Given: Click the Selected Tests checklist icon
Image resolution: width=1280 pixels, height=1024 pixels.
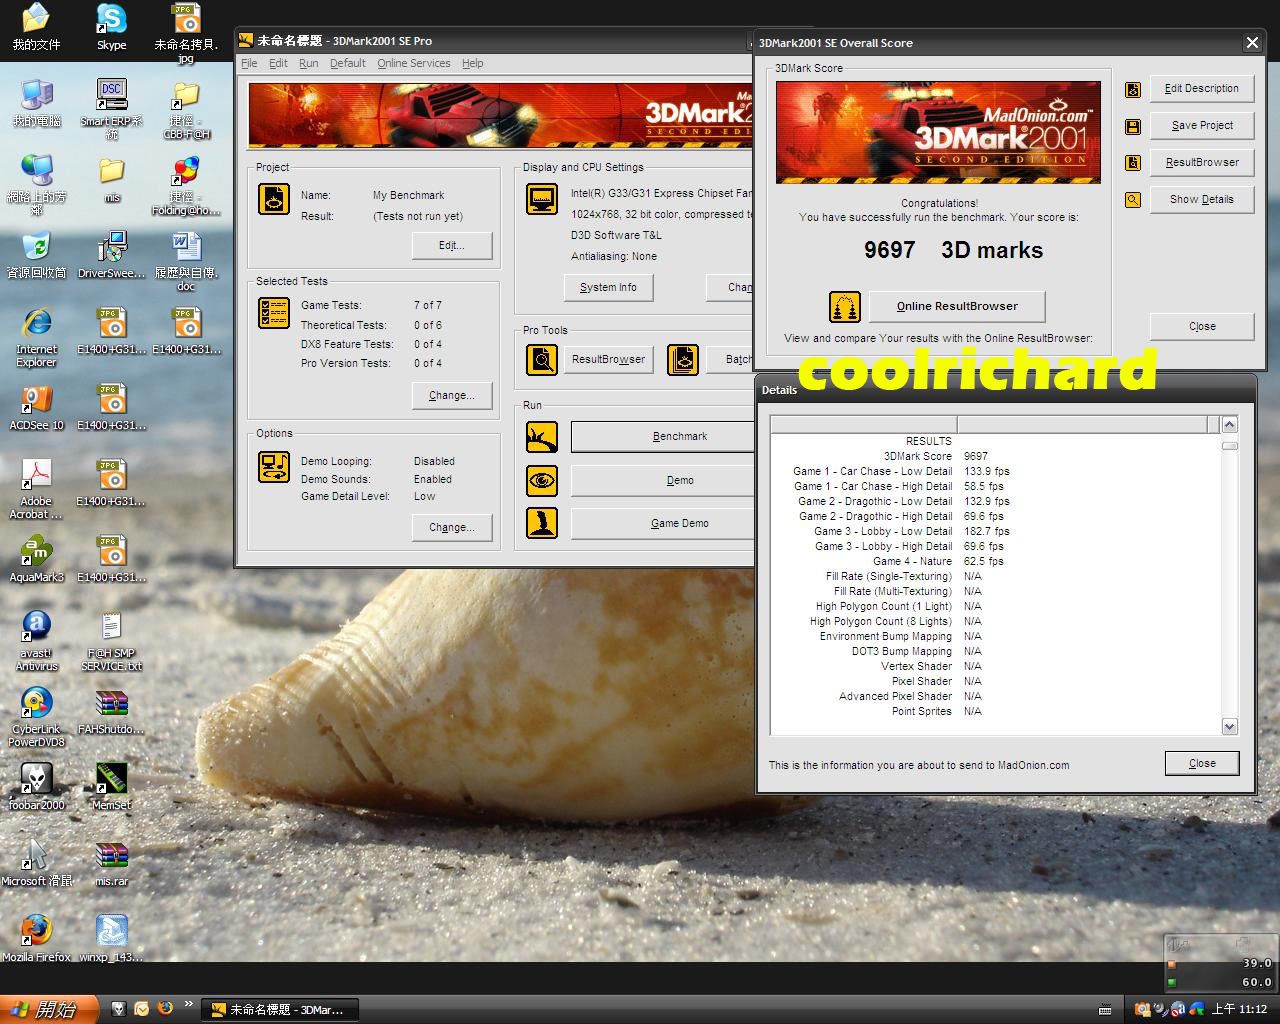Looking at the screenshot, I should pyautogui.click(x=274, y=313).
